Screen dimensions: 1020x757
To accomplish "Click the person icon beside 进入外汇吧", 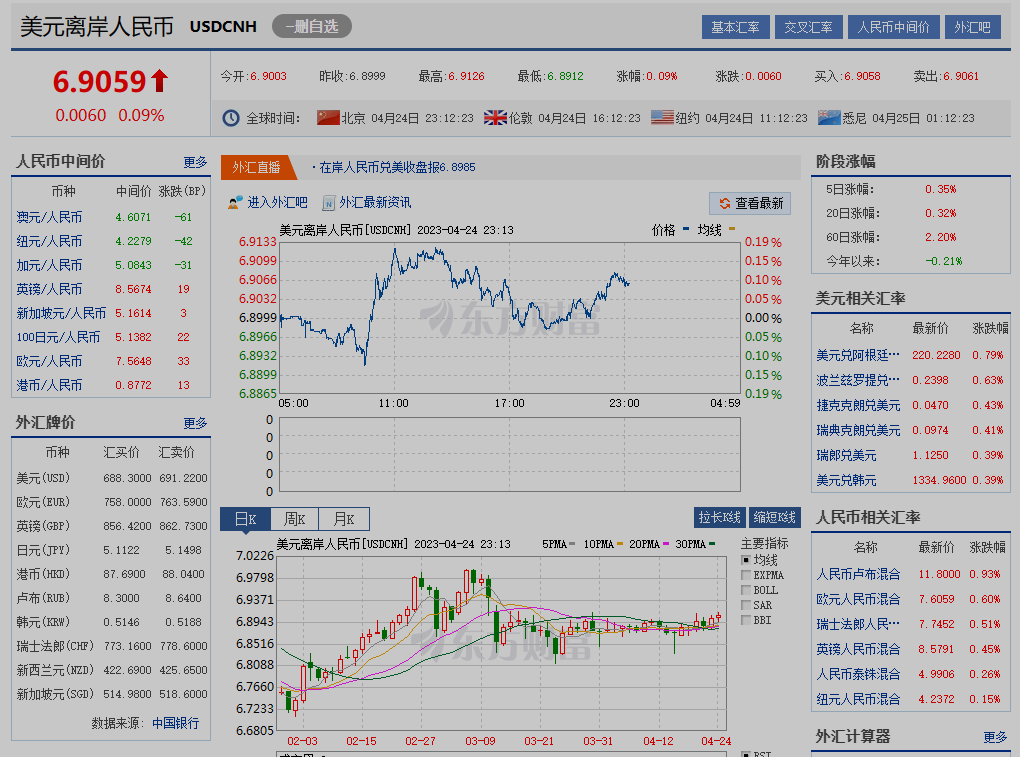I will (x=236, y=202).
